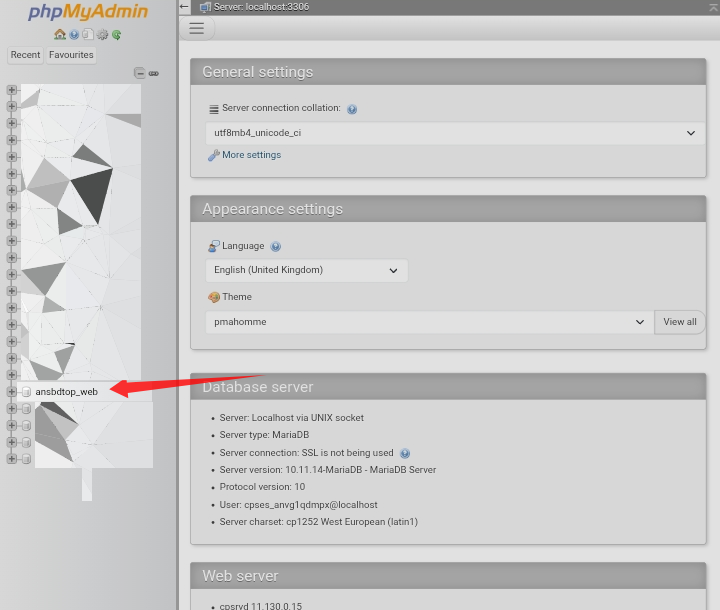Open navigation panel settings gear icon

point(102,34)
